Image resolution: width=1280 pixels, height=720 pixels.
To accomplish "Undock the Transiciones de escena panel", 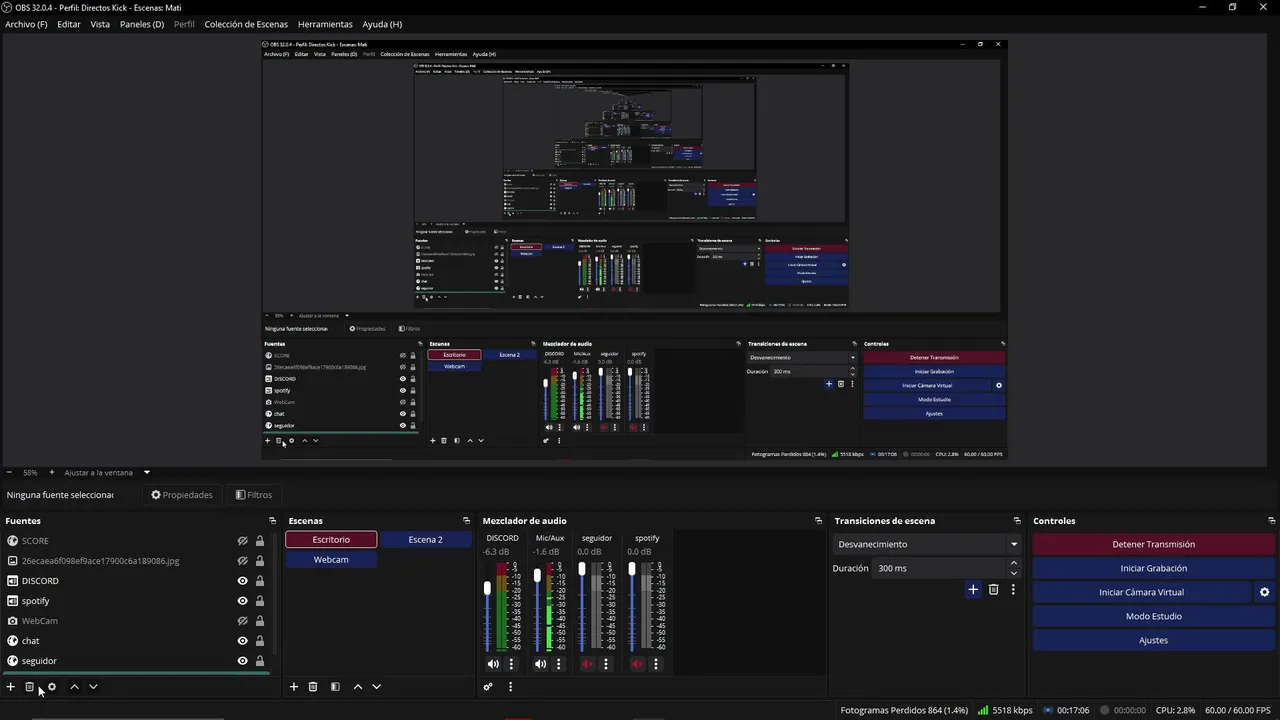I will [x=1017, y=521].
